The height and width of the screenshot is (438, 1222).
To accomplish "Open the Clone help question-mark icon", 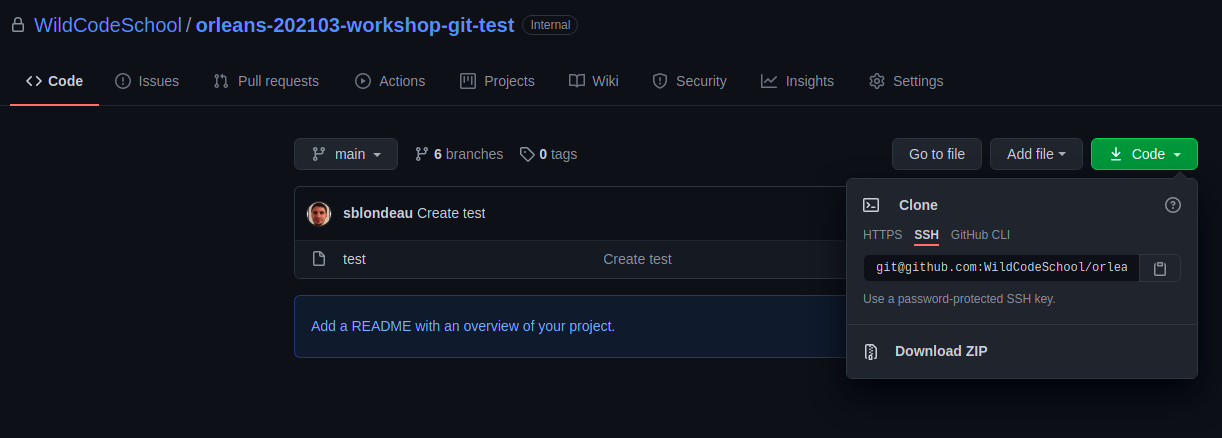I will coord(1173,205).
